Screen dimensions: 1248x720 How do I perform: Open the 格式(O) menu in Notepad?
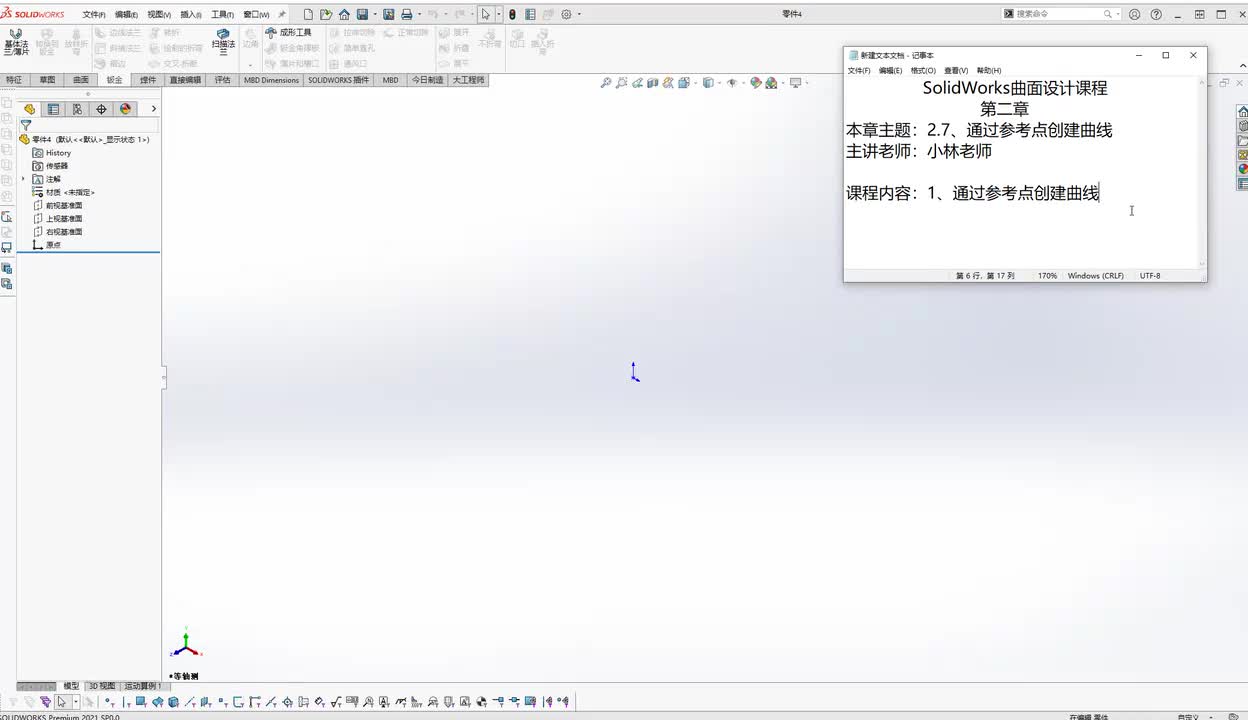tap(923, 71)
